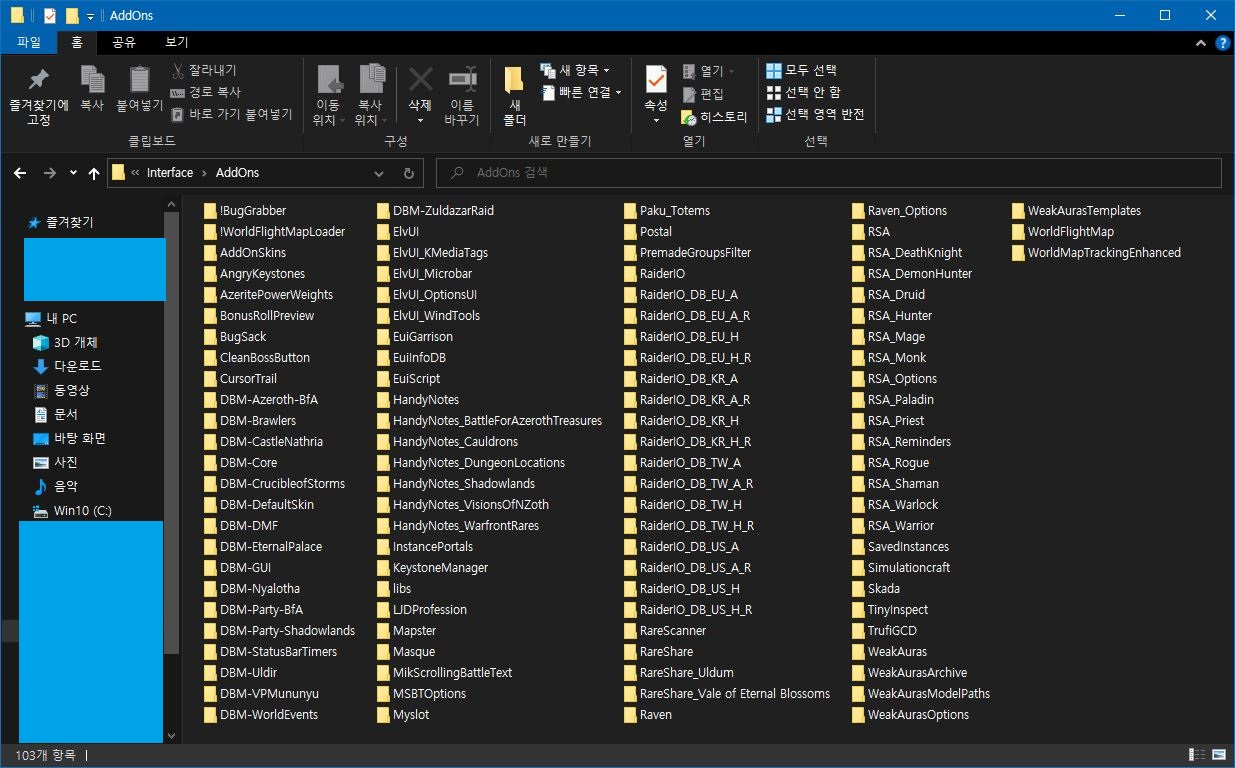
Task: Select the WeakAuras folder
Action: 890,651
